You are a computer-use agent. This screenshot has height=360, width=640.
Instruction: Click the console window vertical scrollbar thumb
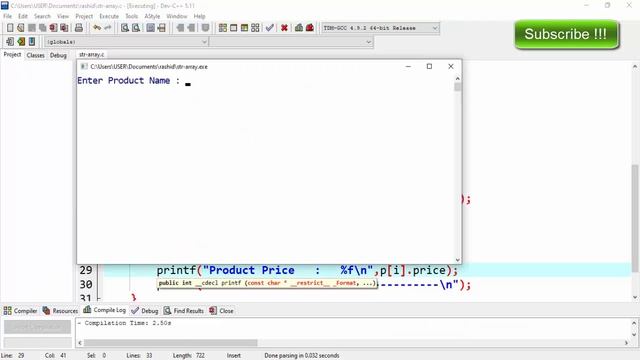(x=458, y=87)
